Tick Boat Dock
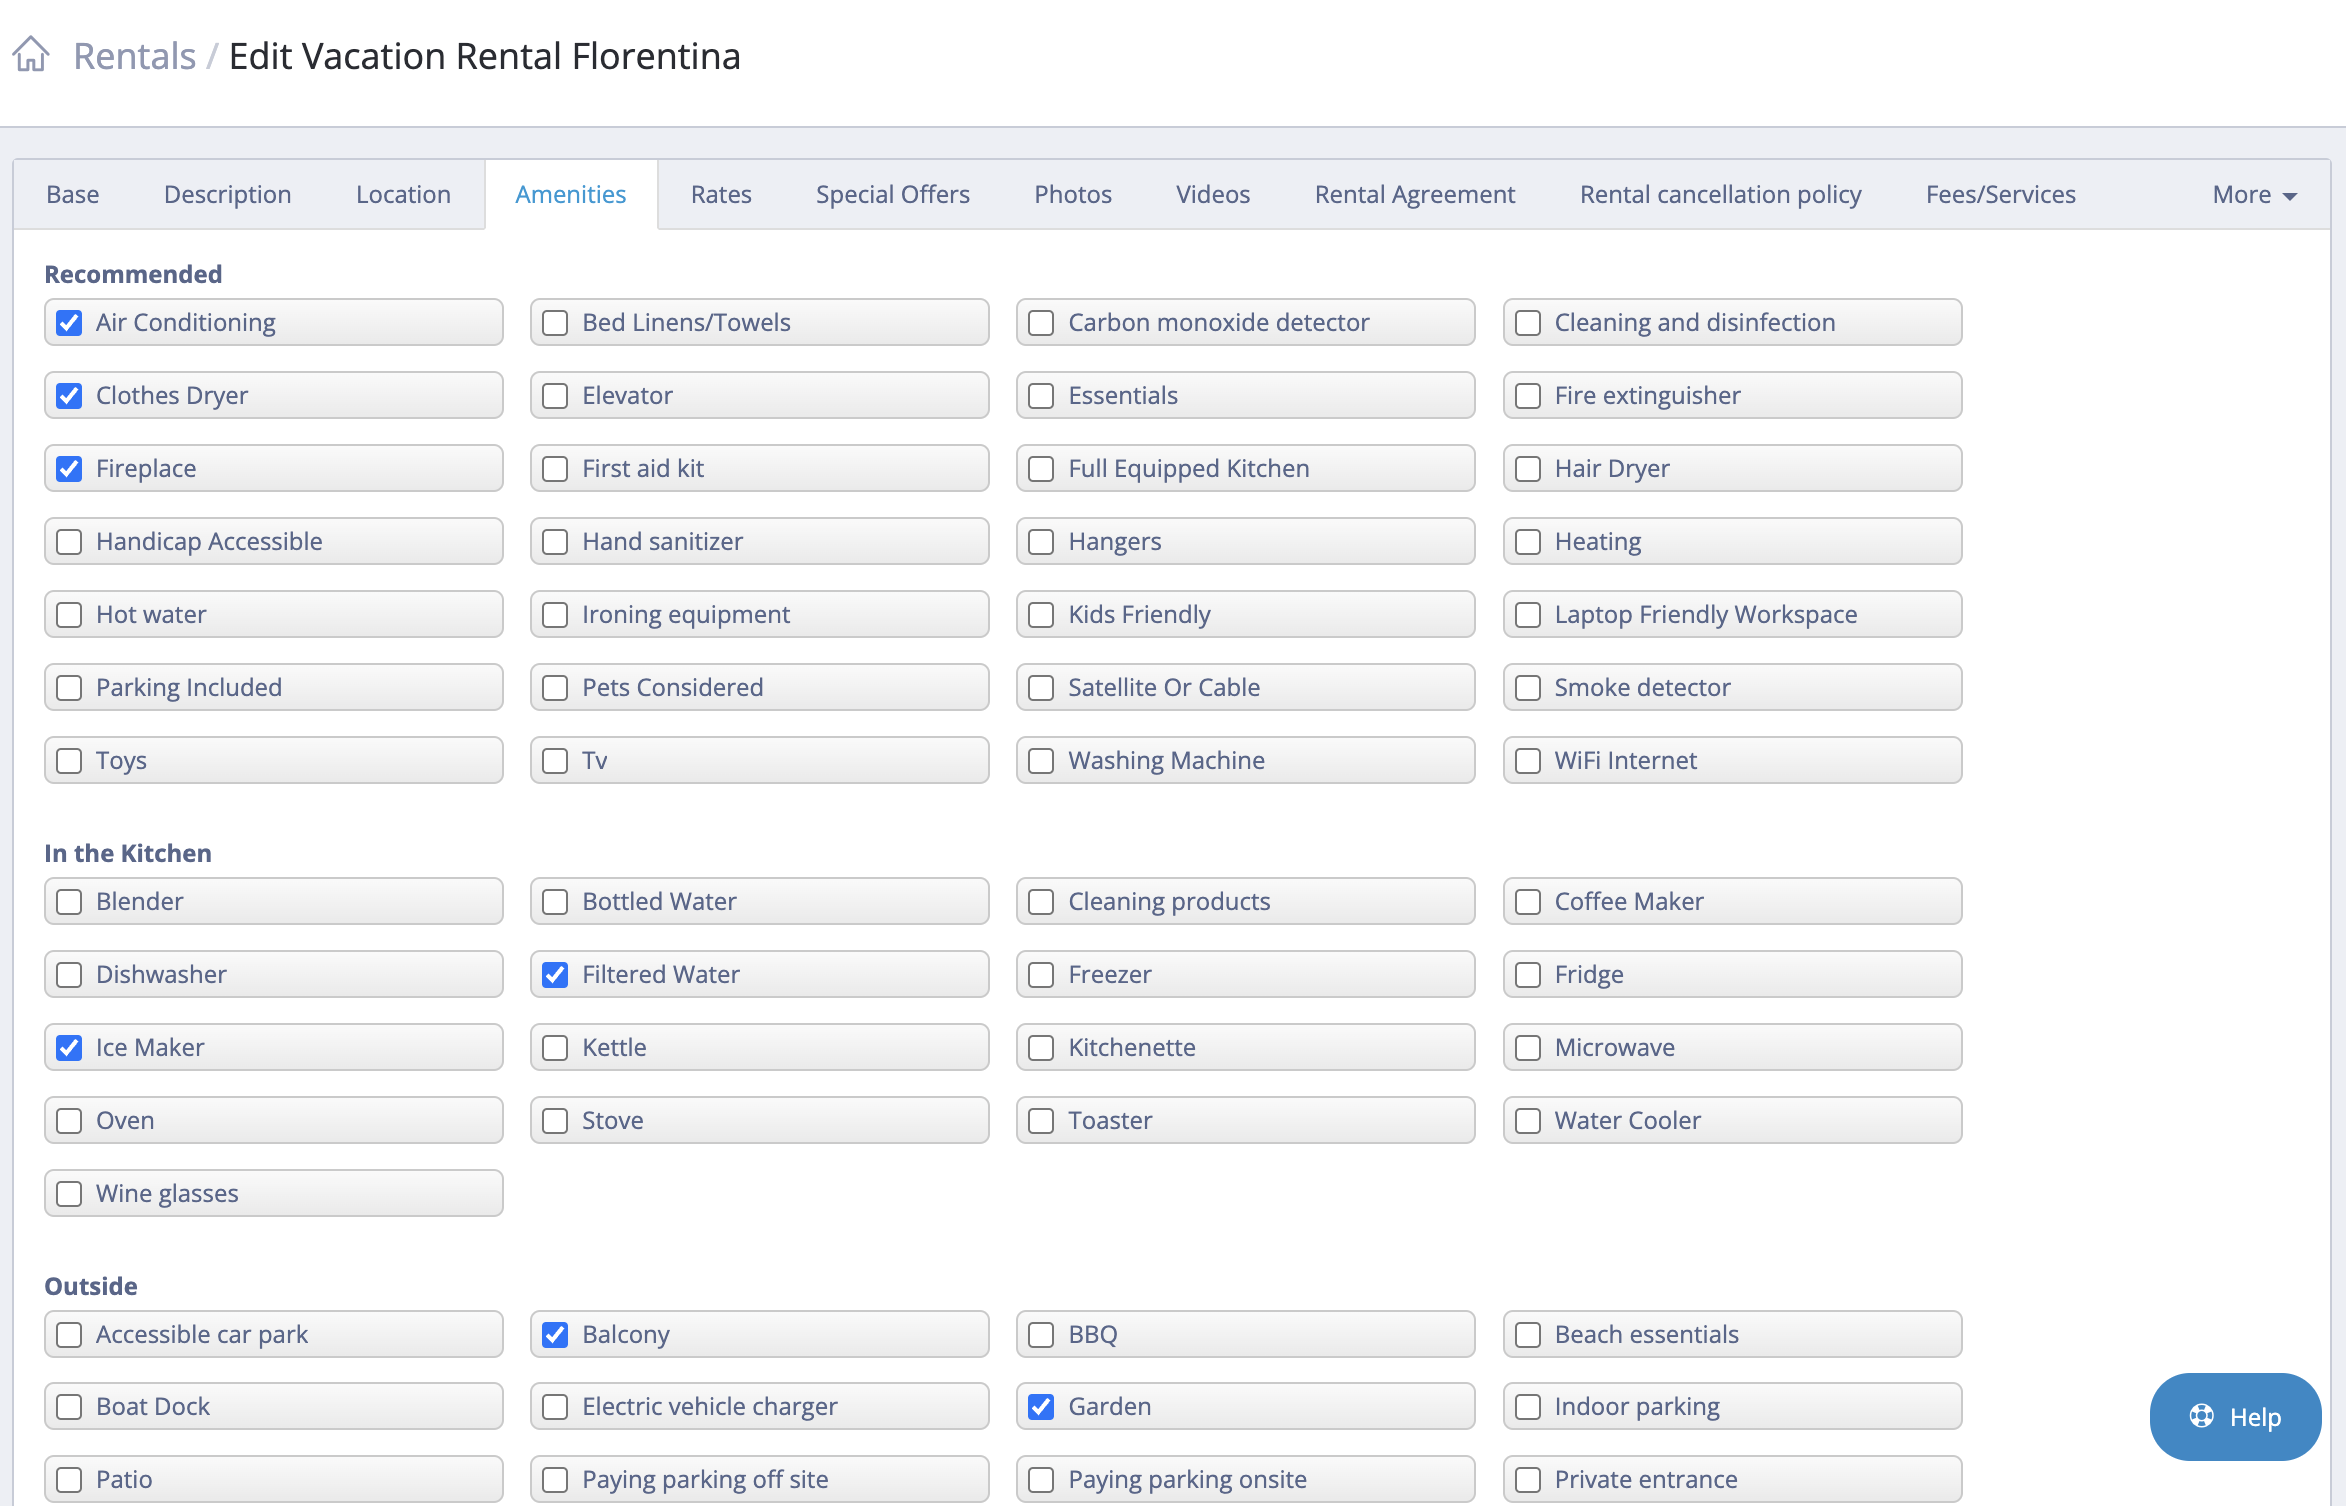Screen dimensions: 2346x1506 (69, 1407)
